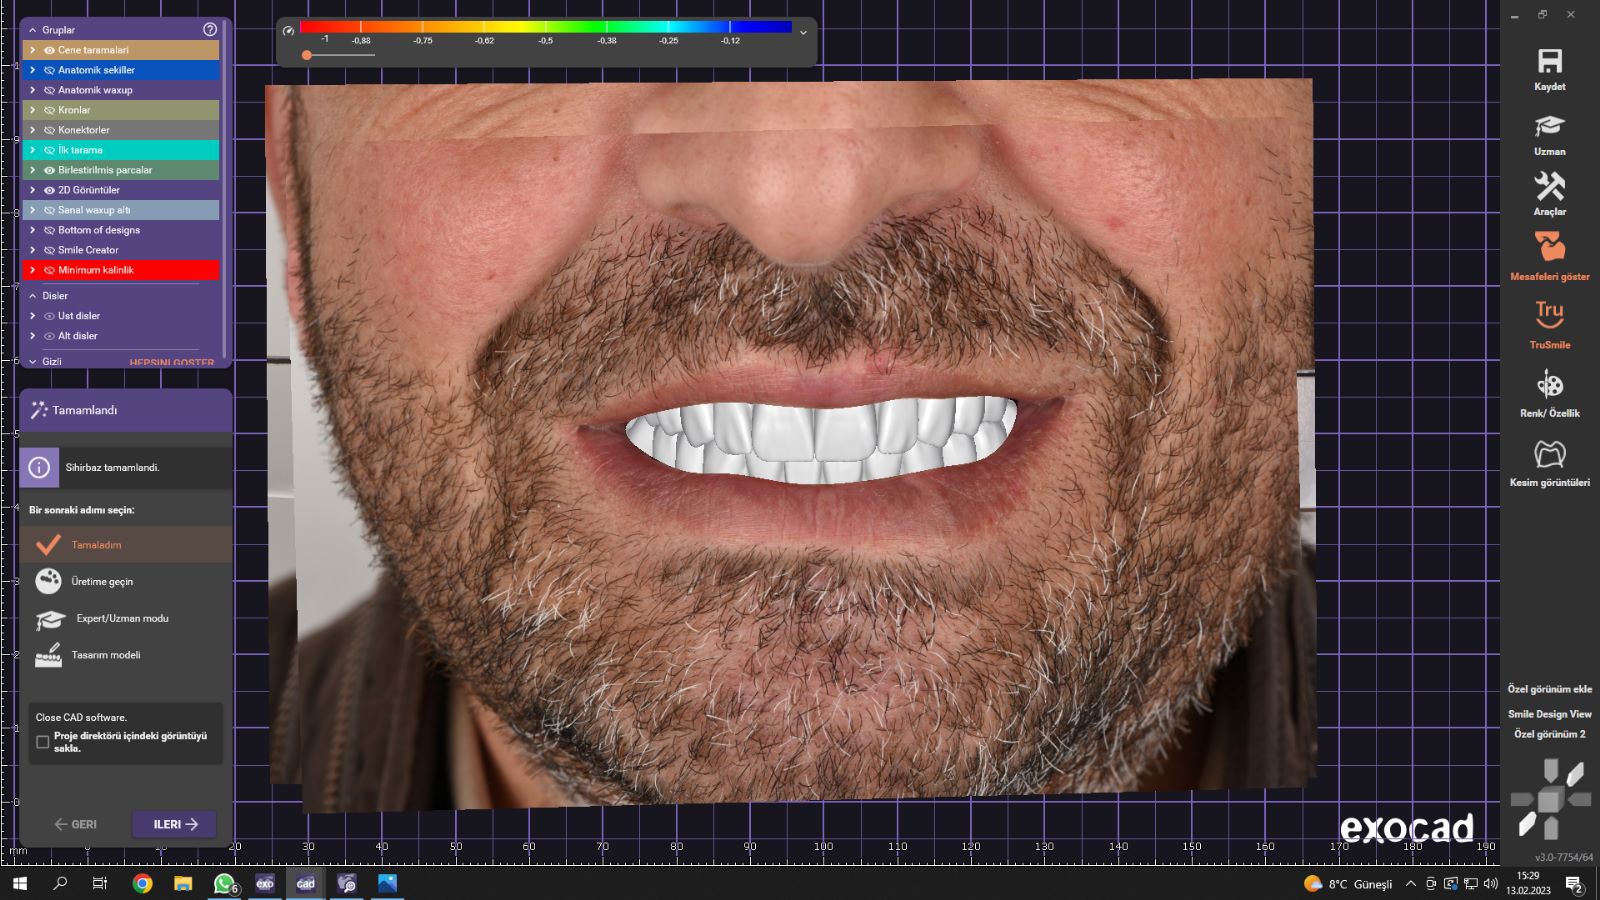Viewport: 1600px width, 900px height.
Task: Open Renk/Özellik color settings
Action: (1549, 385)
